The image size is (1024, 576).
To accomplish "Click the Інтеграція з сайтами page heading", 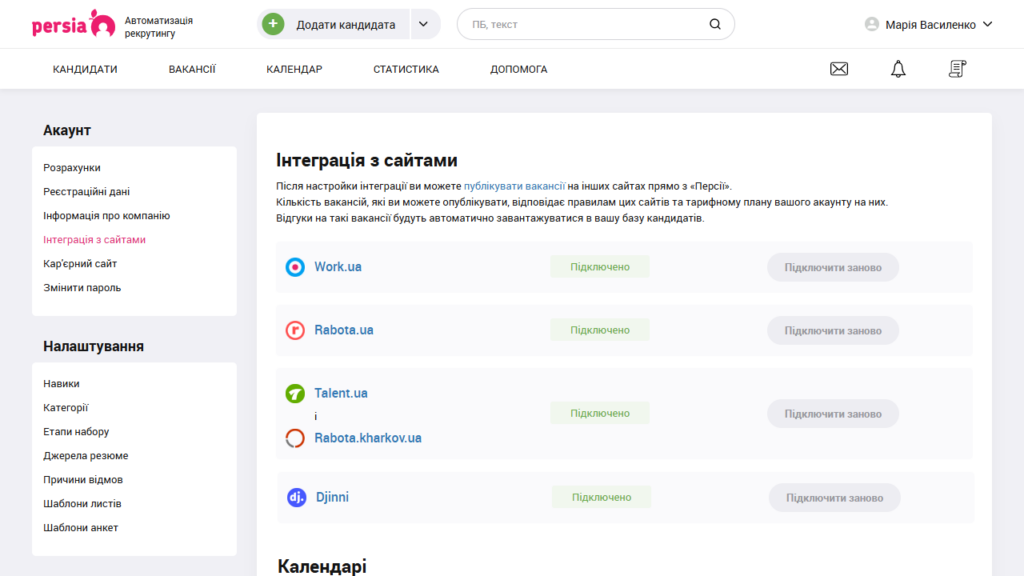I will [x=366, y=160].
